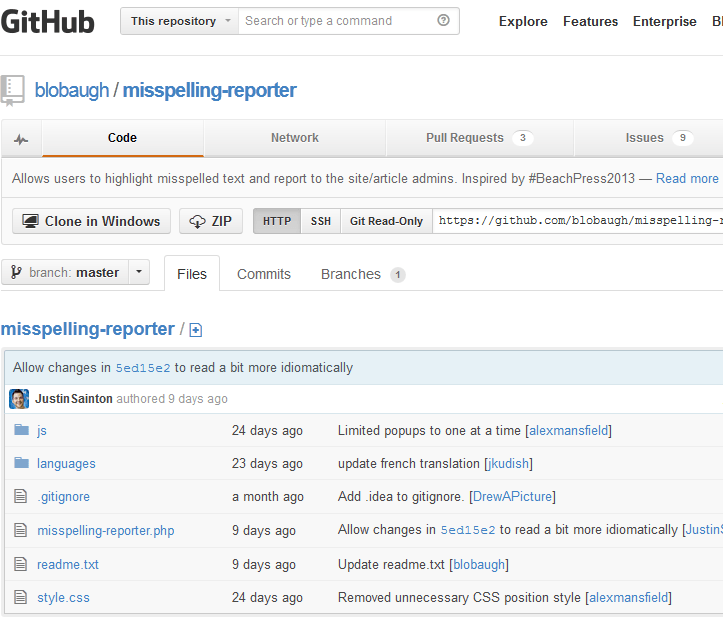Open the blobaugh user profile link
This screenshot has height=630, width=723.
tap(72, 90)
